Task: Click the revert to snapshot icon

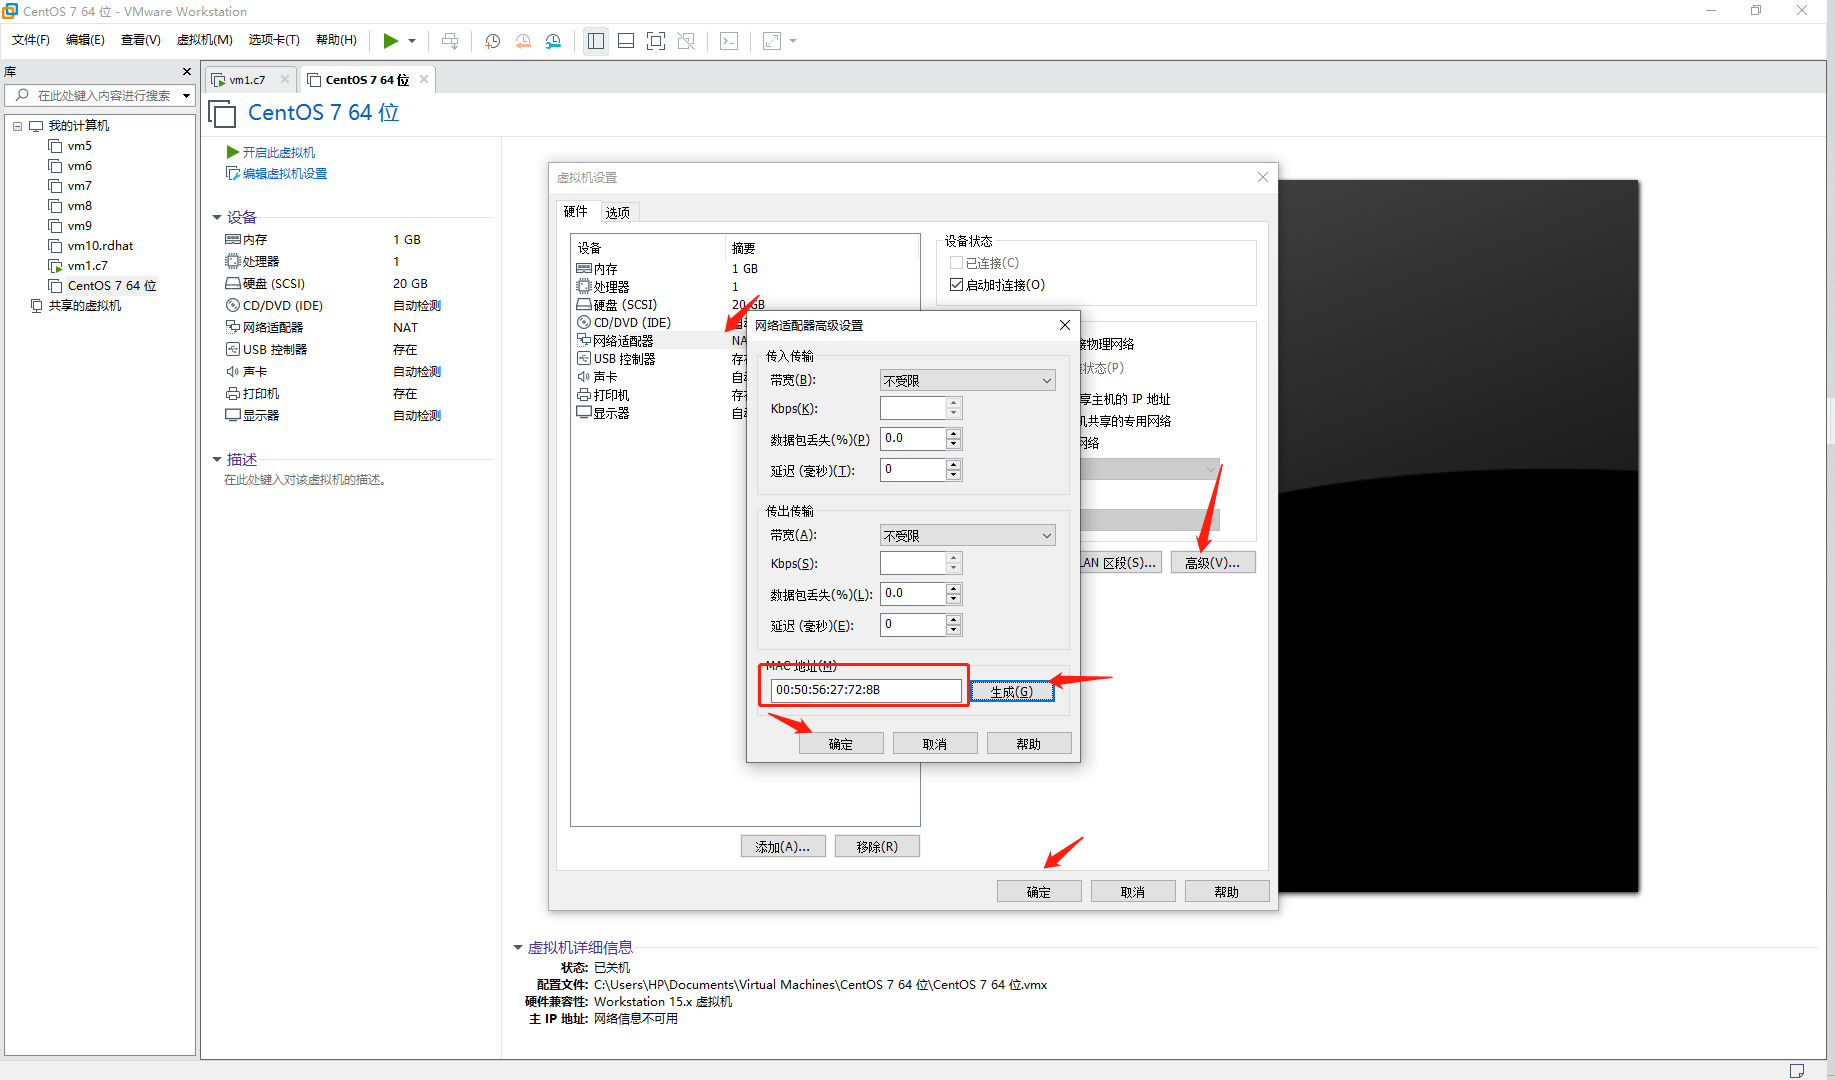Action: pos(523,41)
